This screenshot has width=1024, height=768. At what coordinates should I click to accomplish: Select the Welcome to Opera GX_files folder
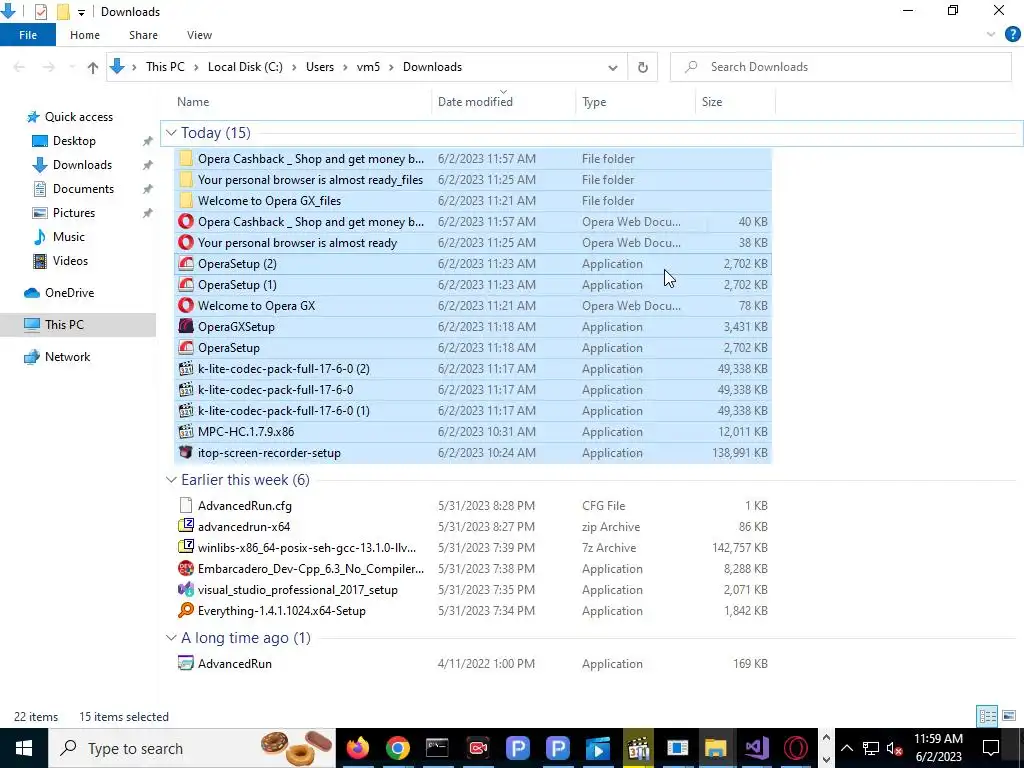coord(473,200)
